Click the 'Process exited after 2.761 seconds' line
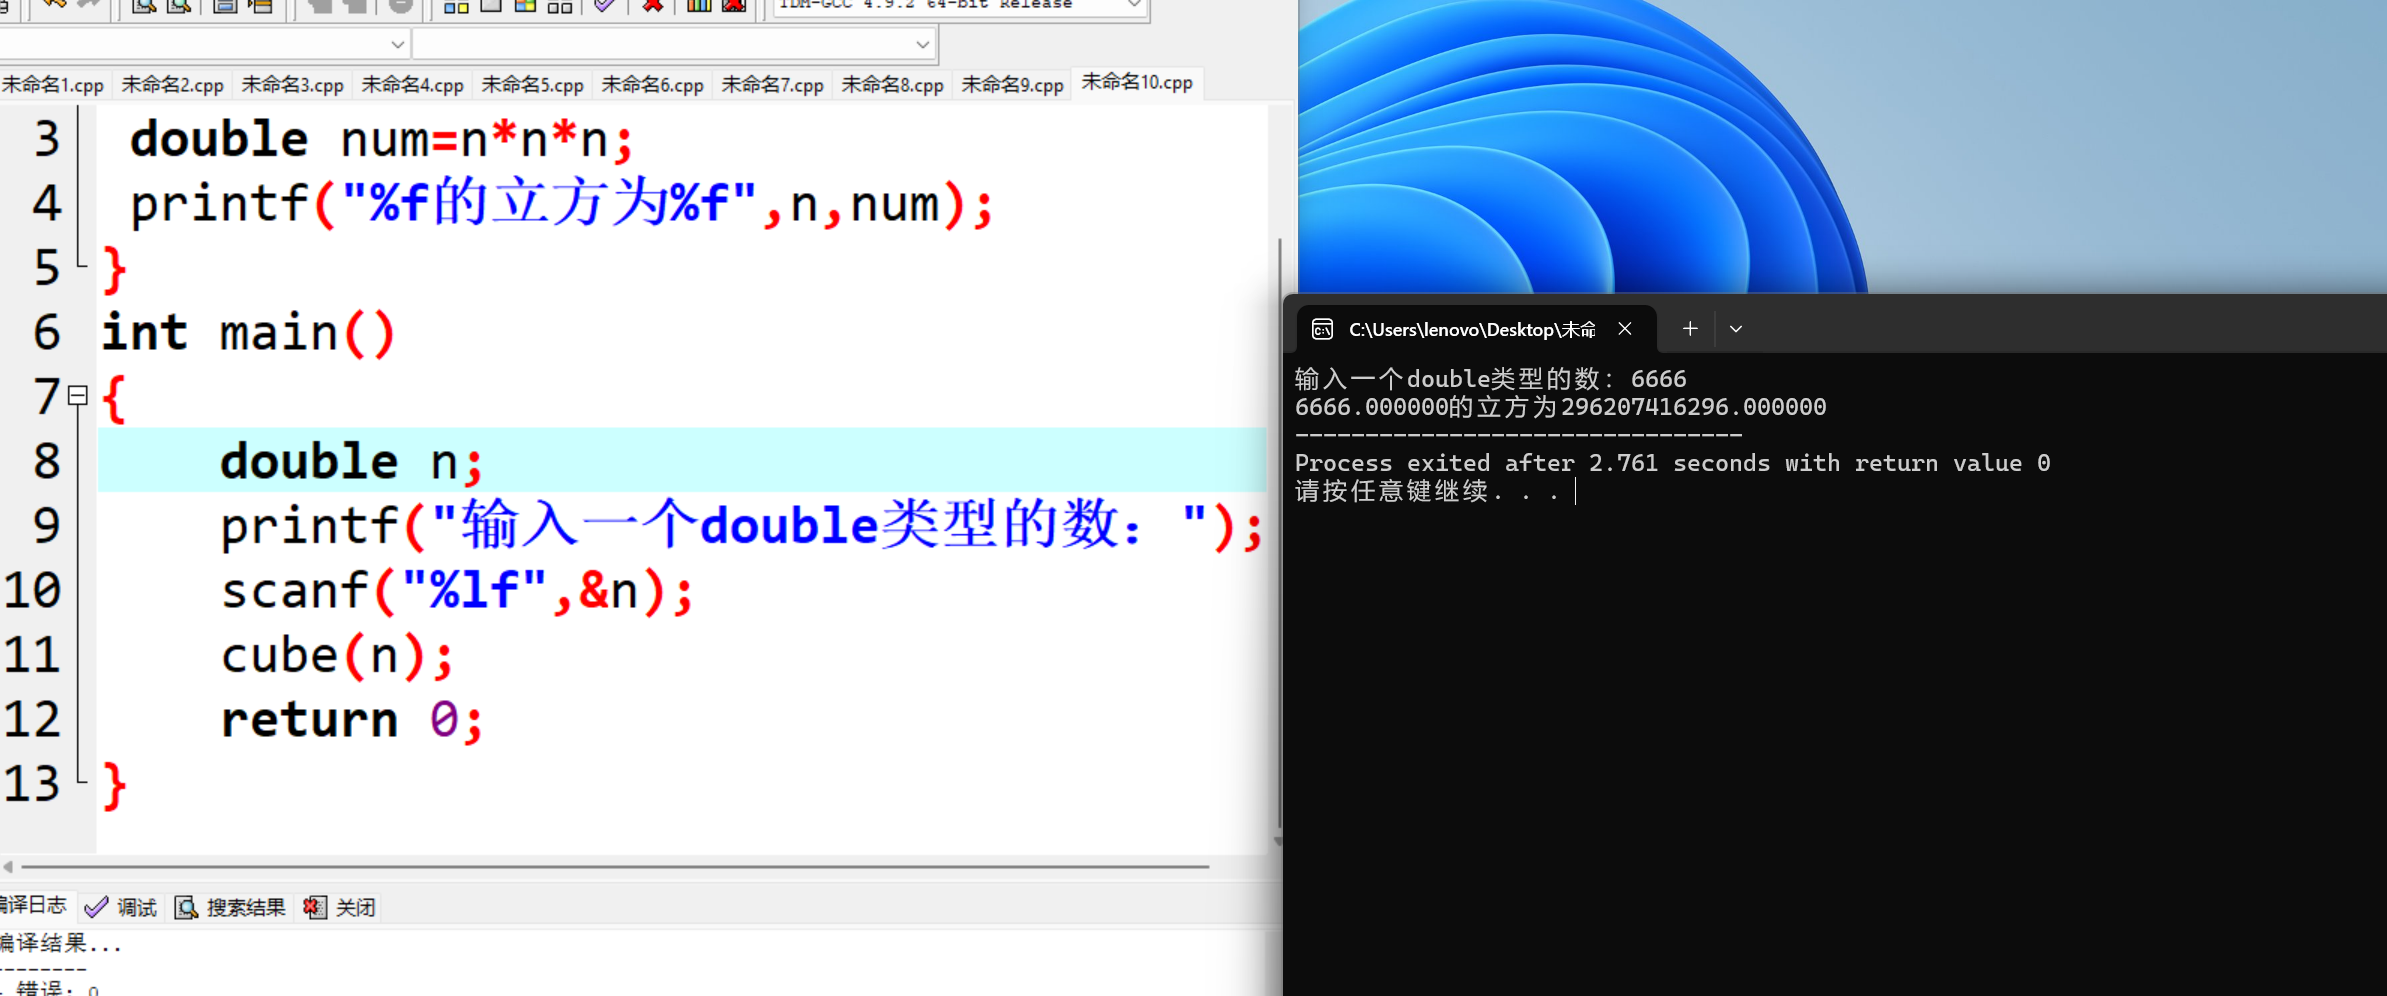The width and height of the screenshot is (2387, 996). (1672, 463)
